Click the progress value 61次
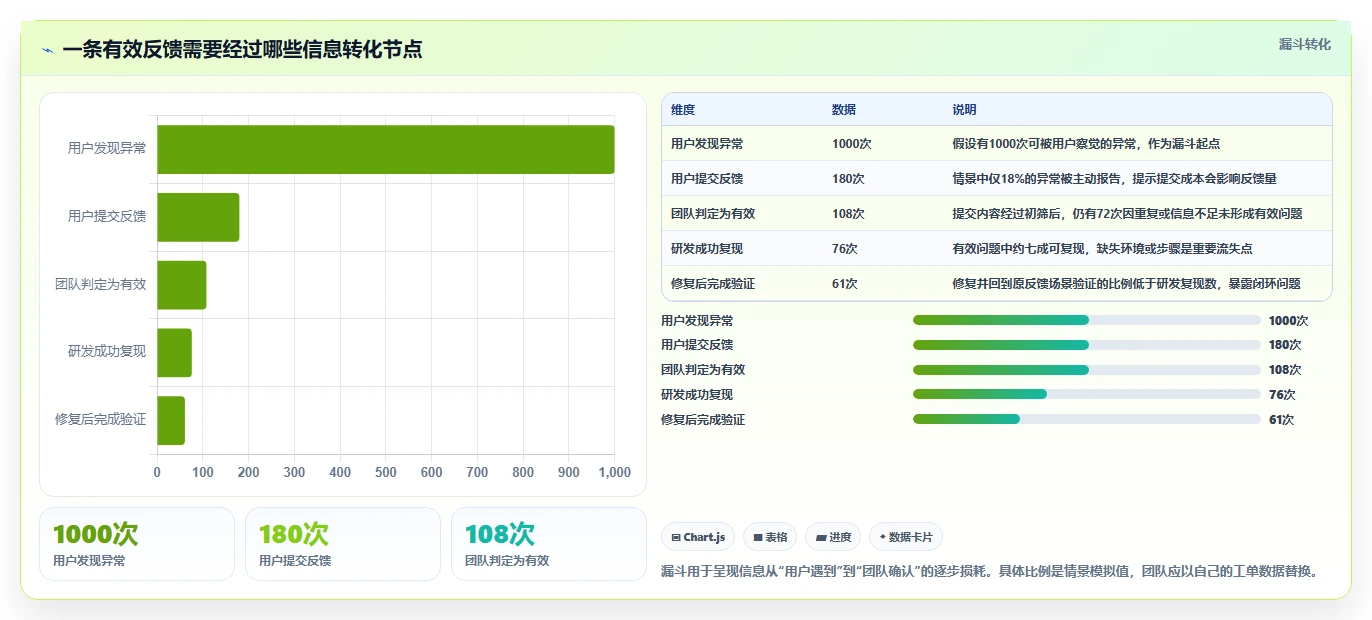The width and height of the screenshot is (1372, 620). 1282,420
